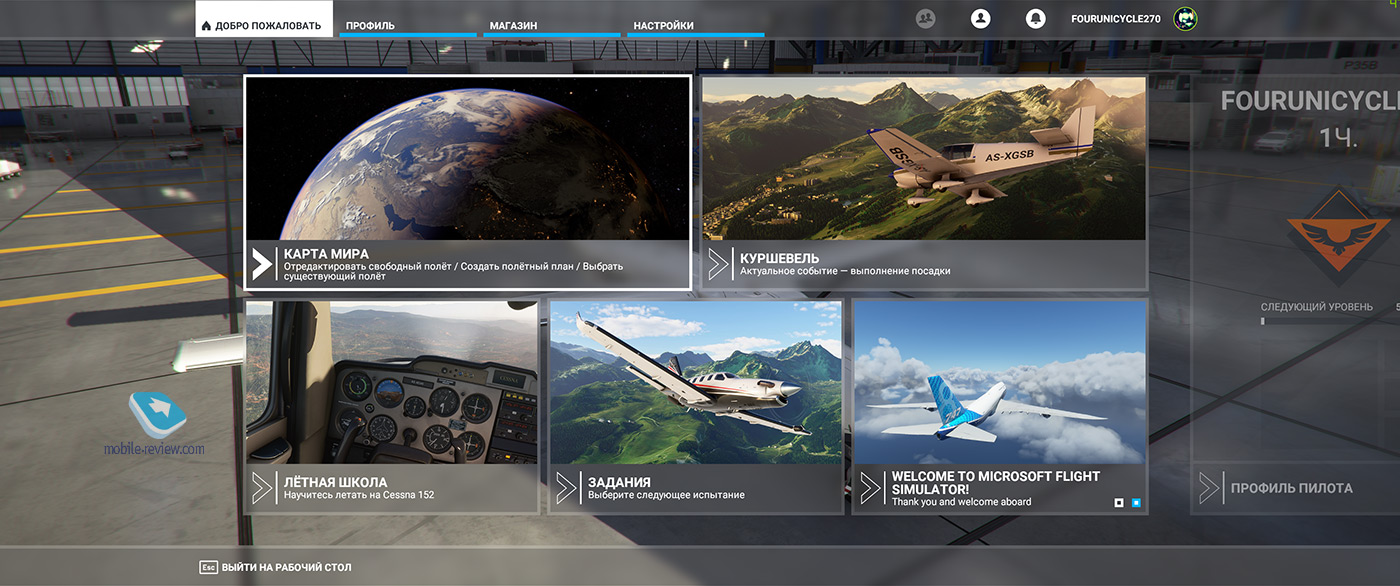The image size is (1400, 586).
Task: Click the Научитесь летать на Cessna 152 text
Action: click(359, 495)
